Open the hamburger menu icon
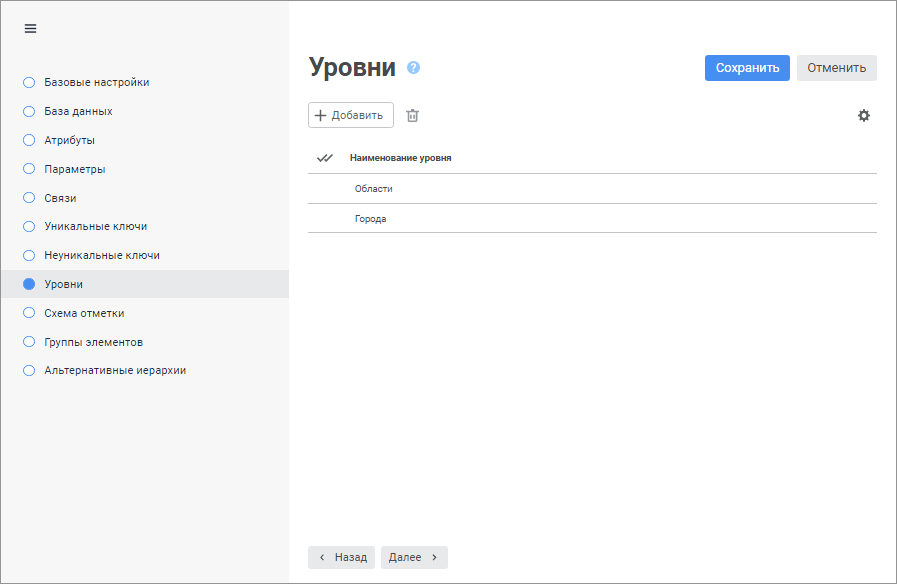 (x=30, y=28)
